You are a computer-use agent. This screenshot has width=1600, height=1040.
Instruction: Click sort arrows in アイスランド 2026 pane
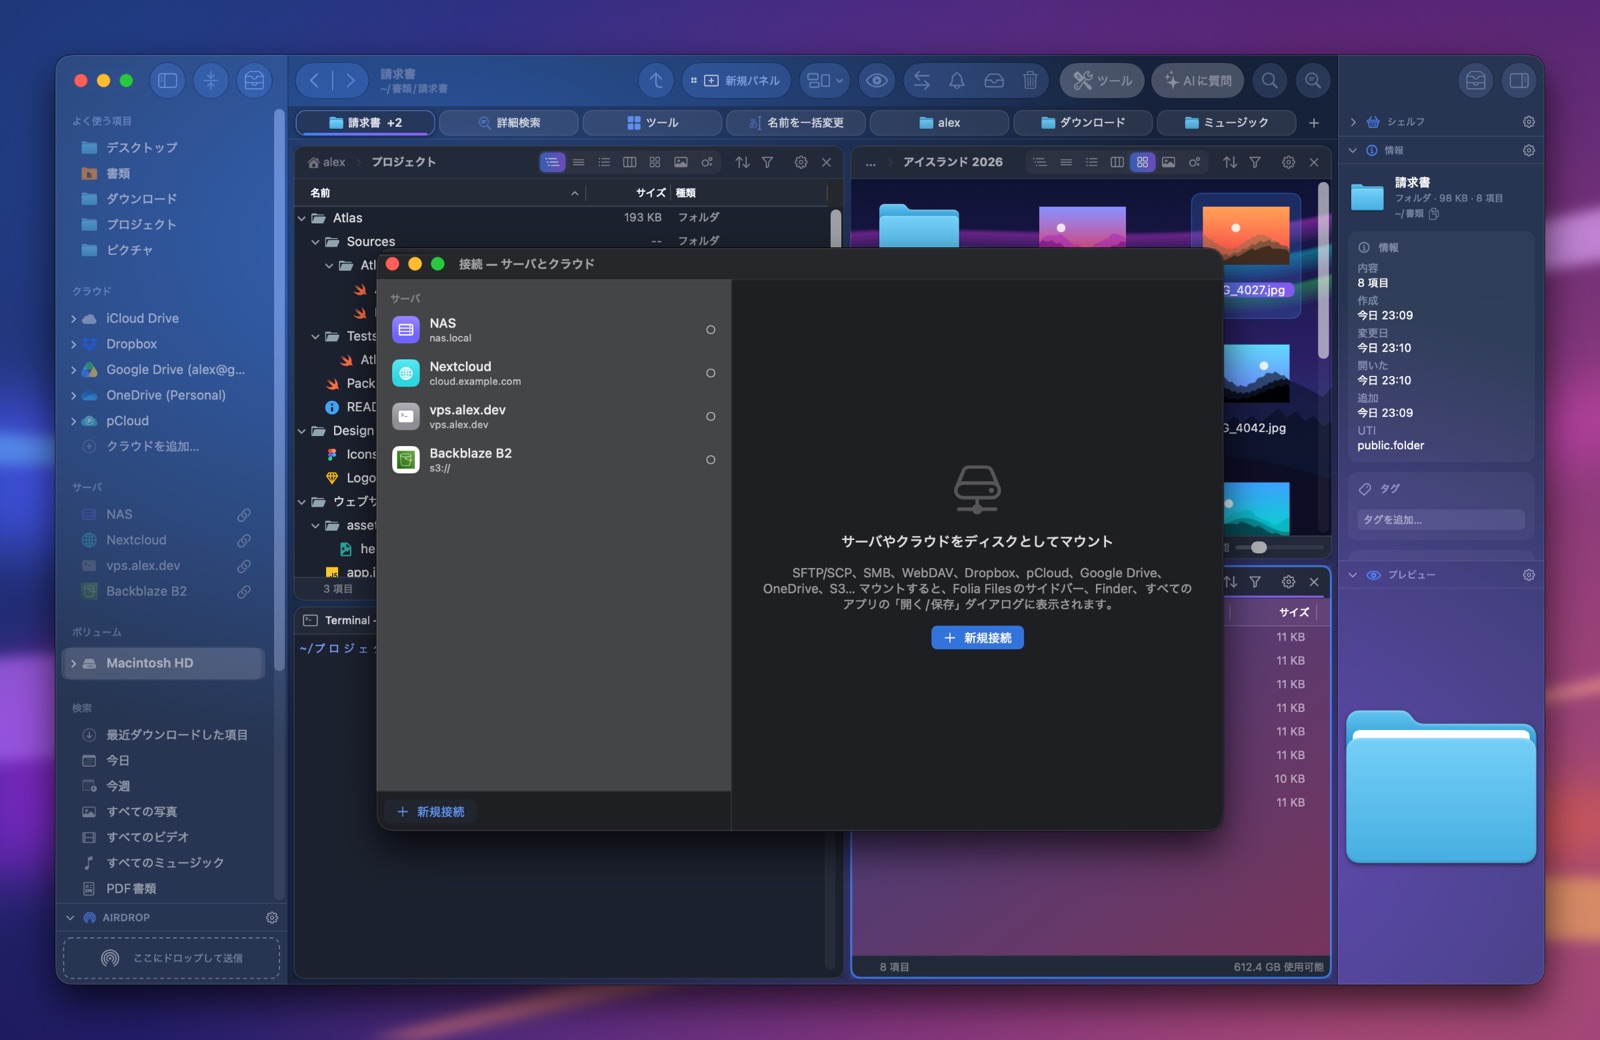[x=1230, y=162]
